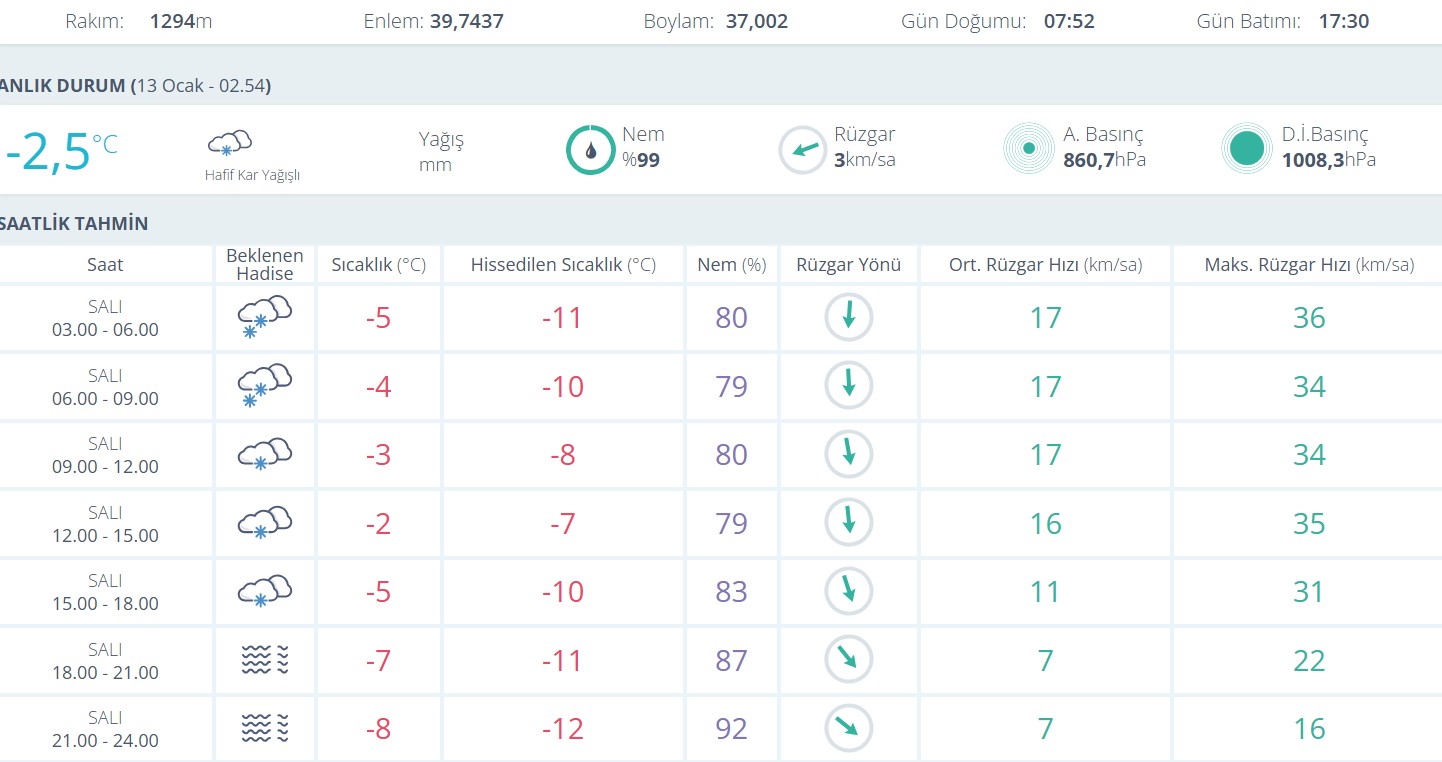Viewport: 1442px width, 762px height.
Task: Click wind direction arrow for 21.00 - 24.00 row
Action: [848, 728]
